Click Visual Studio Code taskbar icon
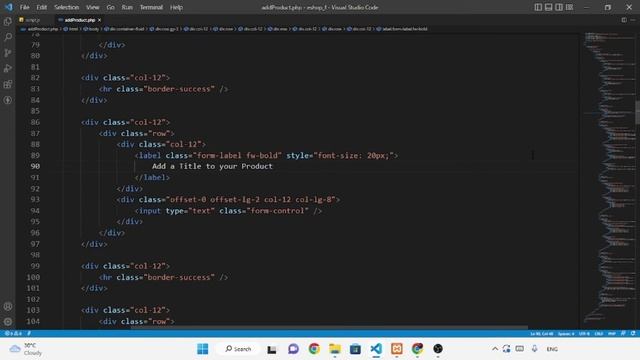 point(376,349)
